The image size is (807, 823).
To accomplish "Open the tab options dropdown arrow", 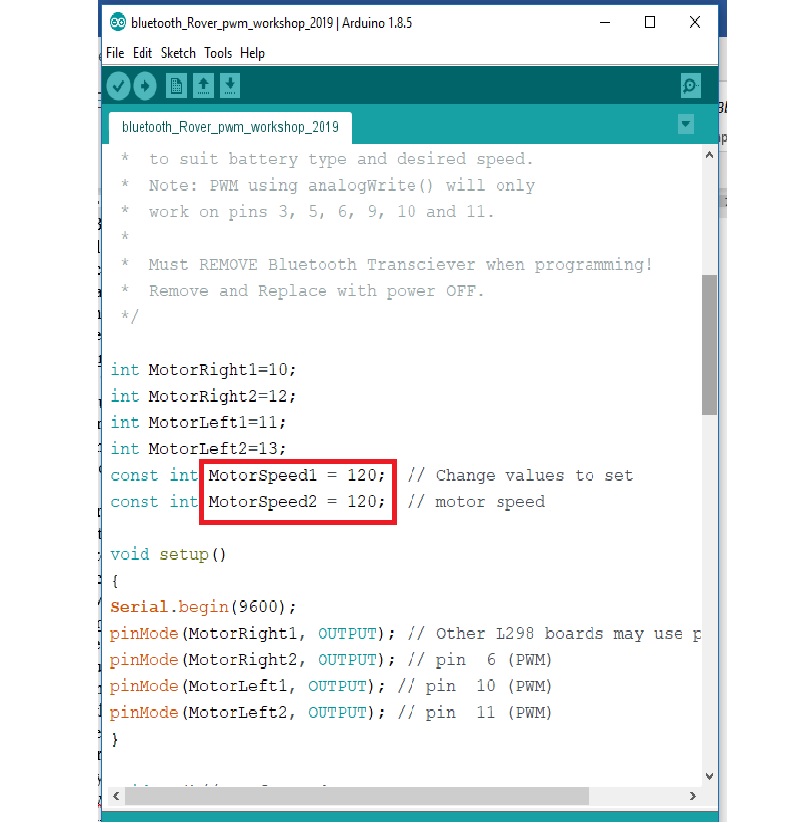I will 686,124.
